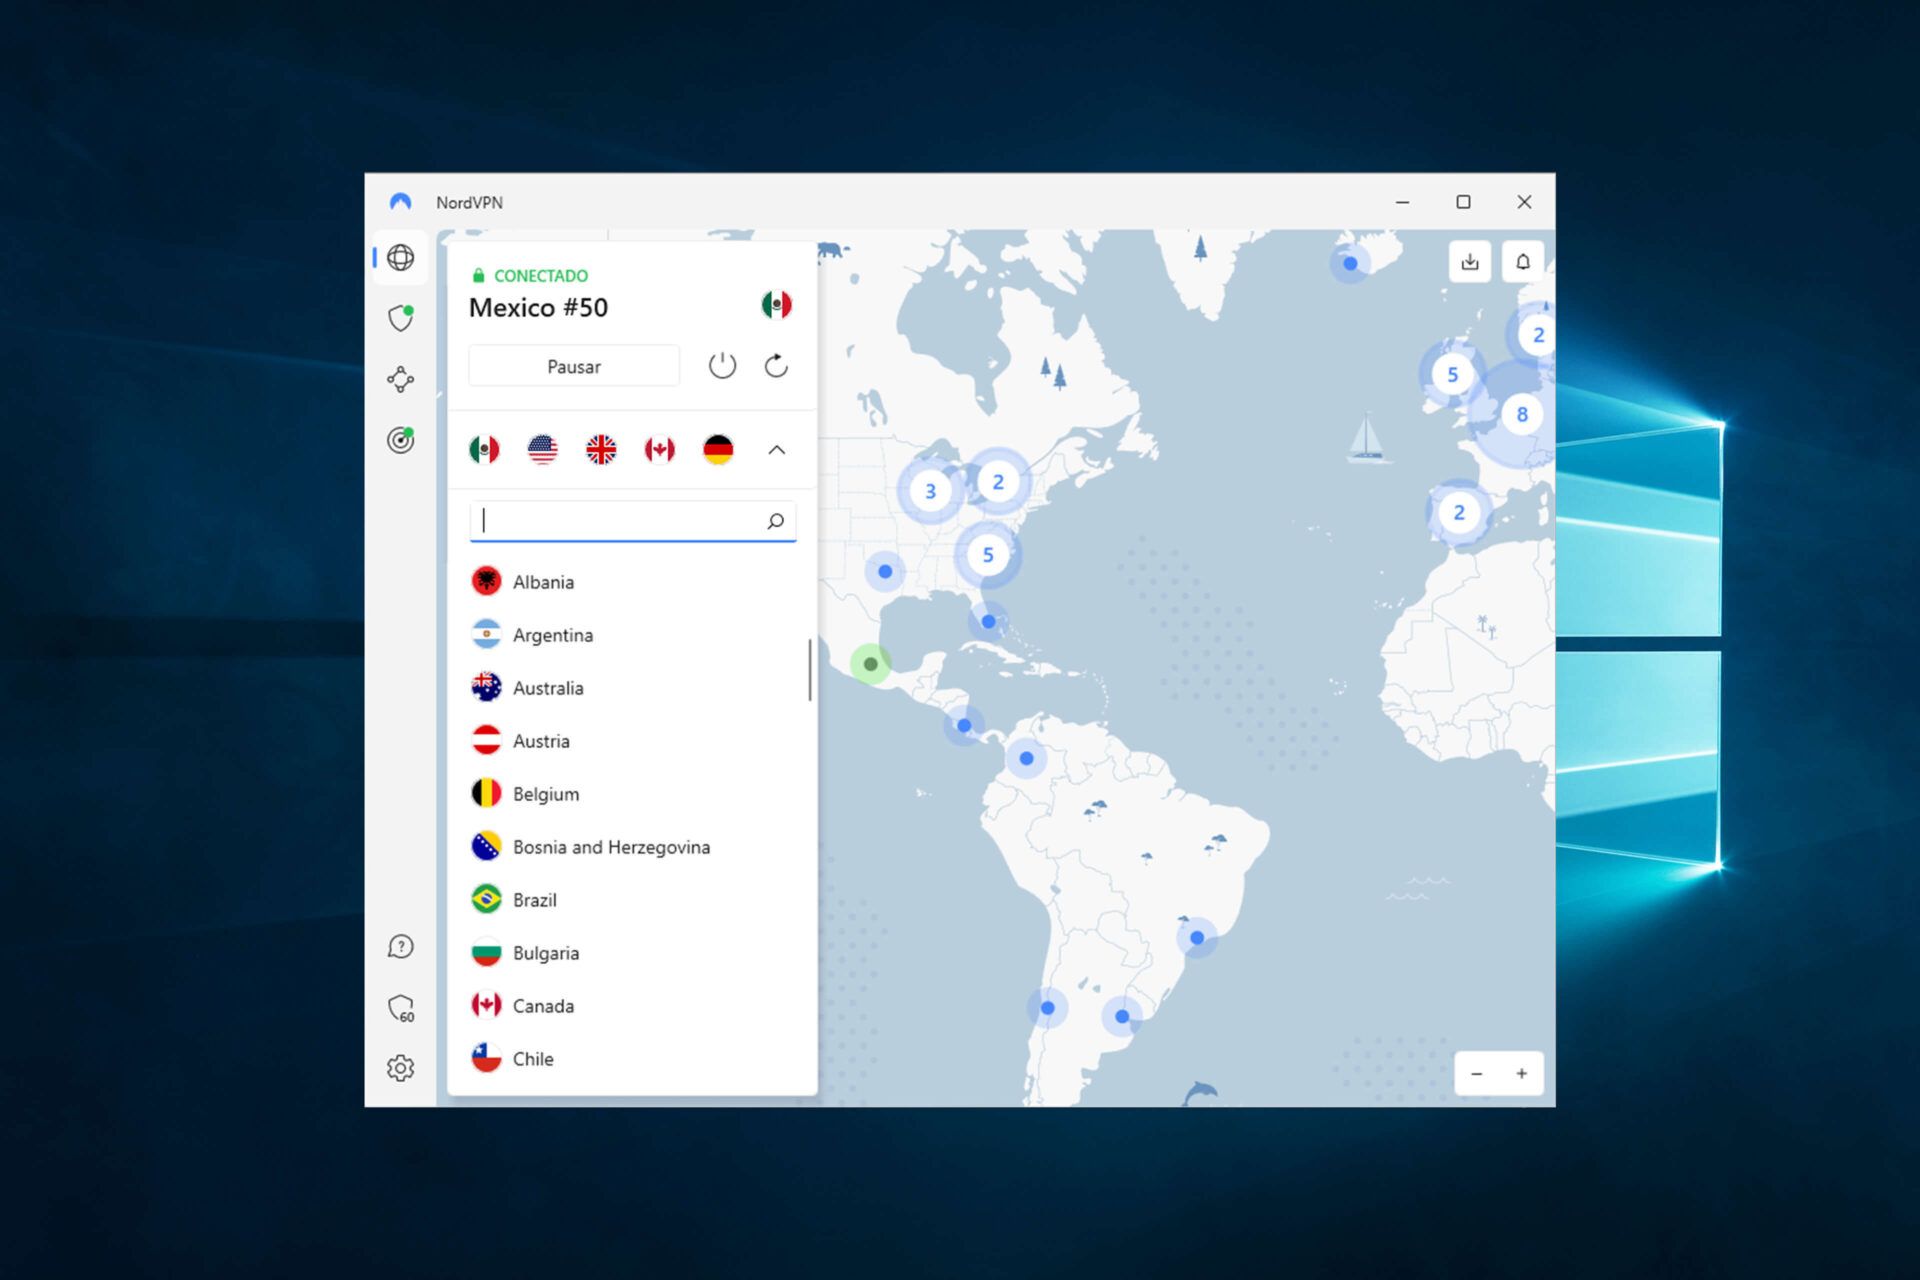
Task: Click the globe/world map icon
Action: coord(400,259)
